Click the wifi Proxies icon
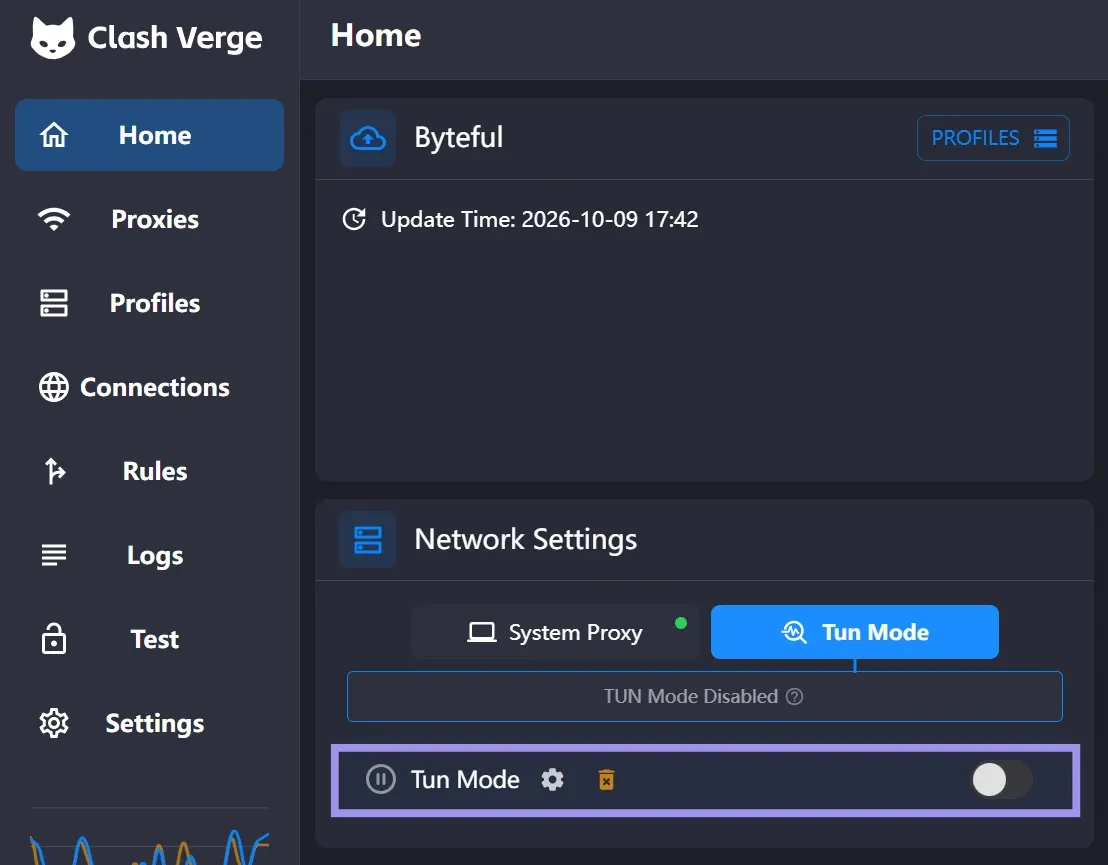Image resolution: width=1108 pixels, height=865 pixels. click(54, 219)
